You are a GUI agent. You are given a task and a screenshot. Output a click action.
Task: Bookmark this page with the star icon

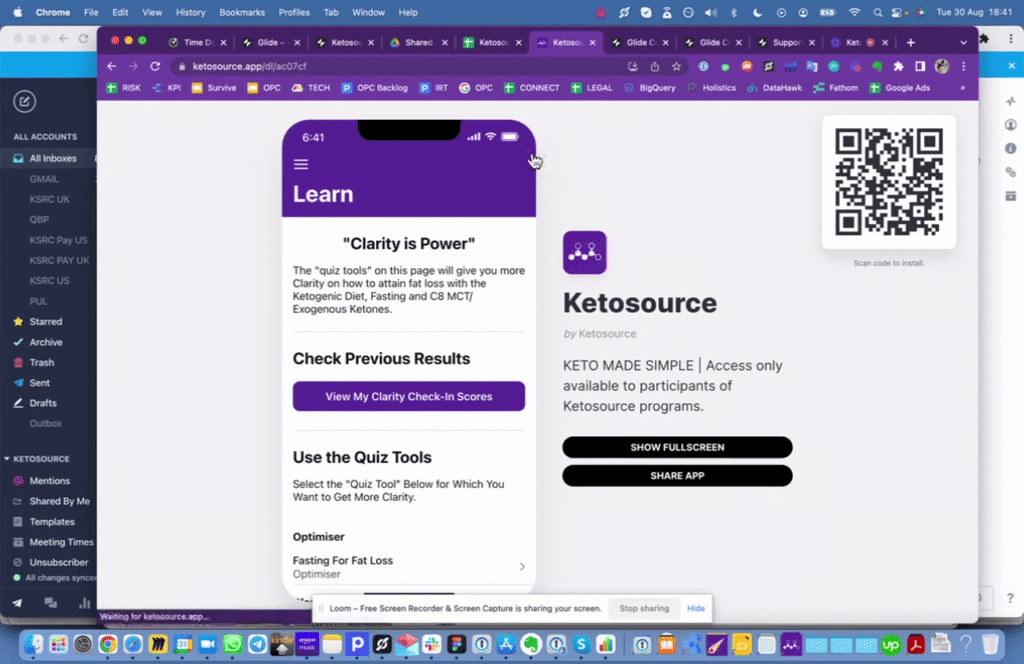[x=677, y=66]
